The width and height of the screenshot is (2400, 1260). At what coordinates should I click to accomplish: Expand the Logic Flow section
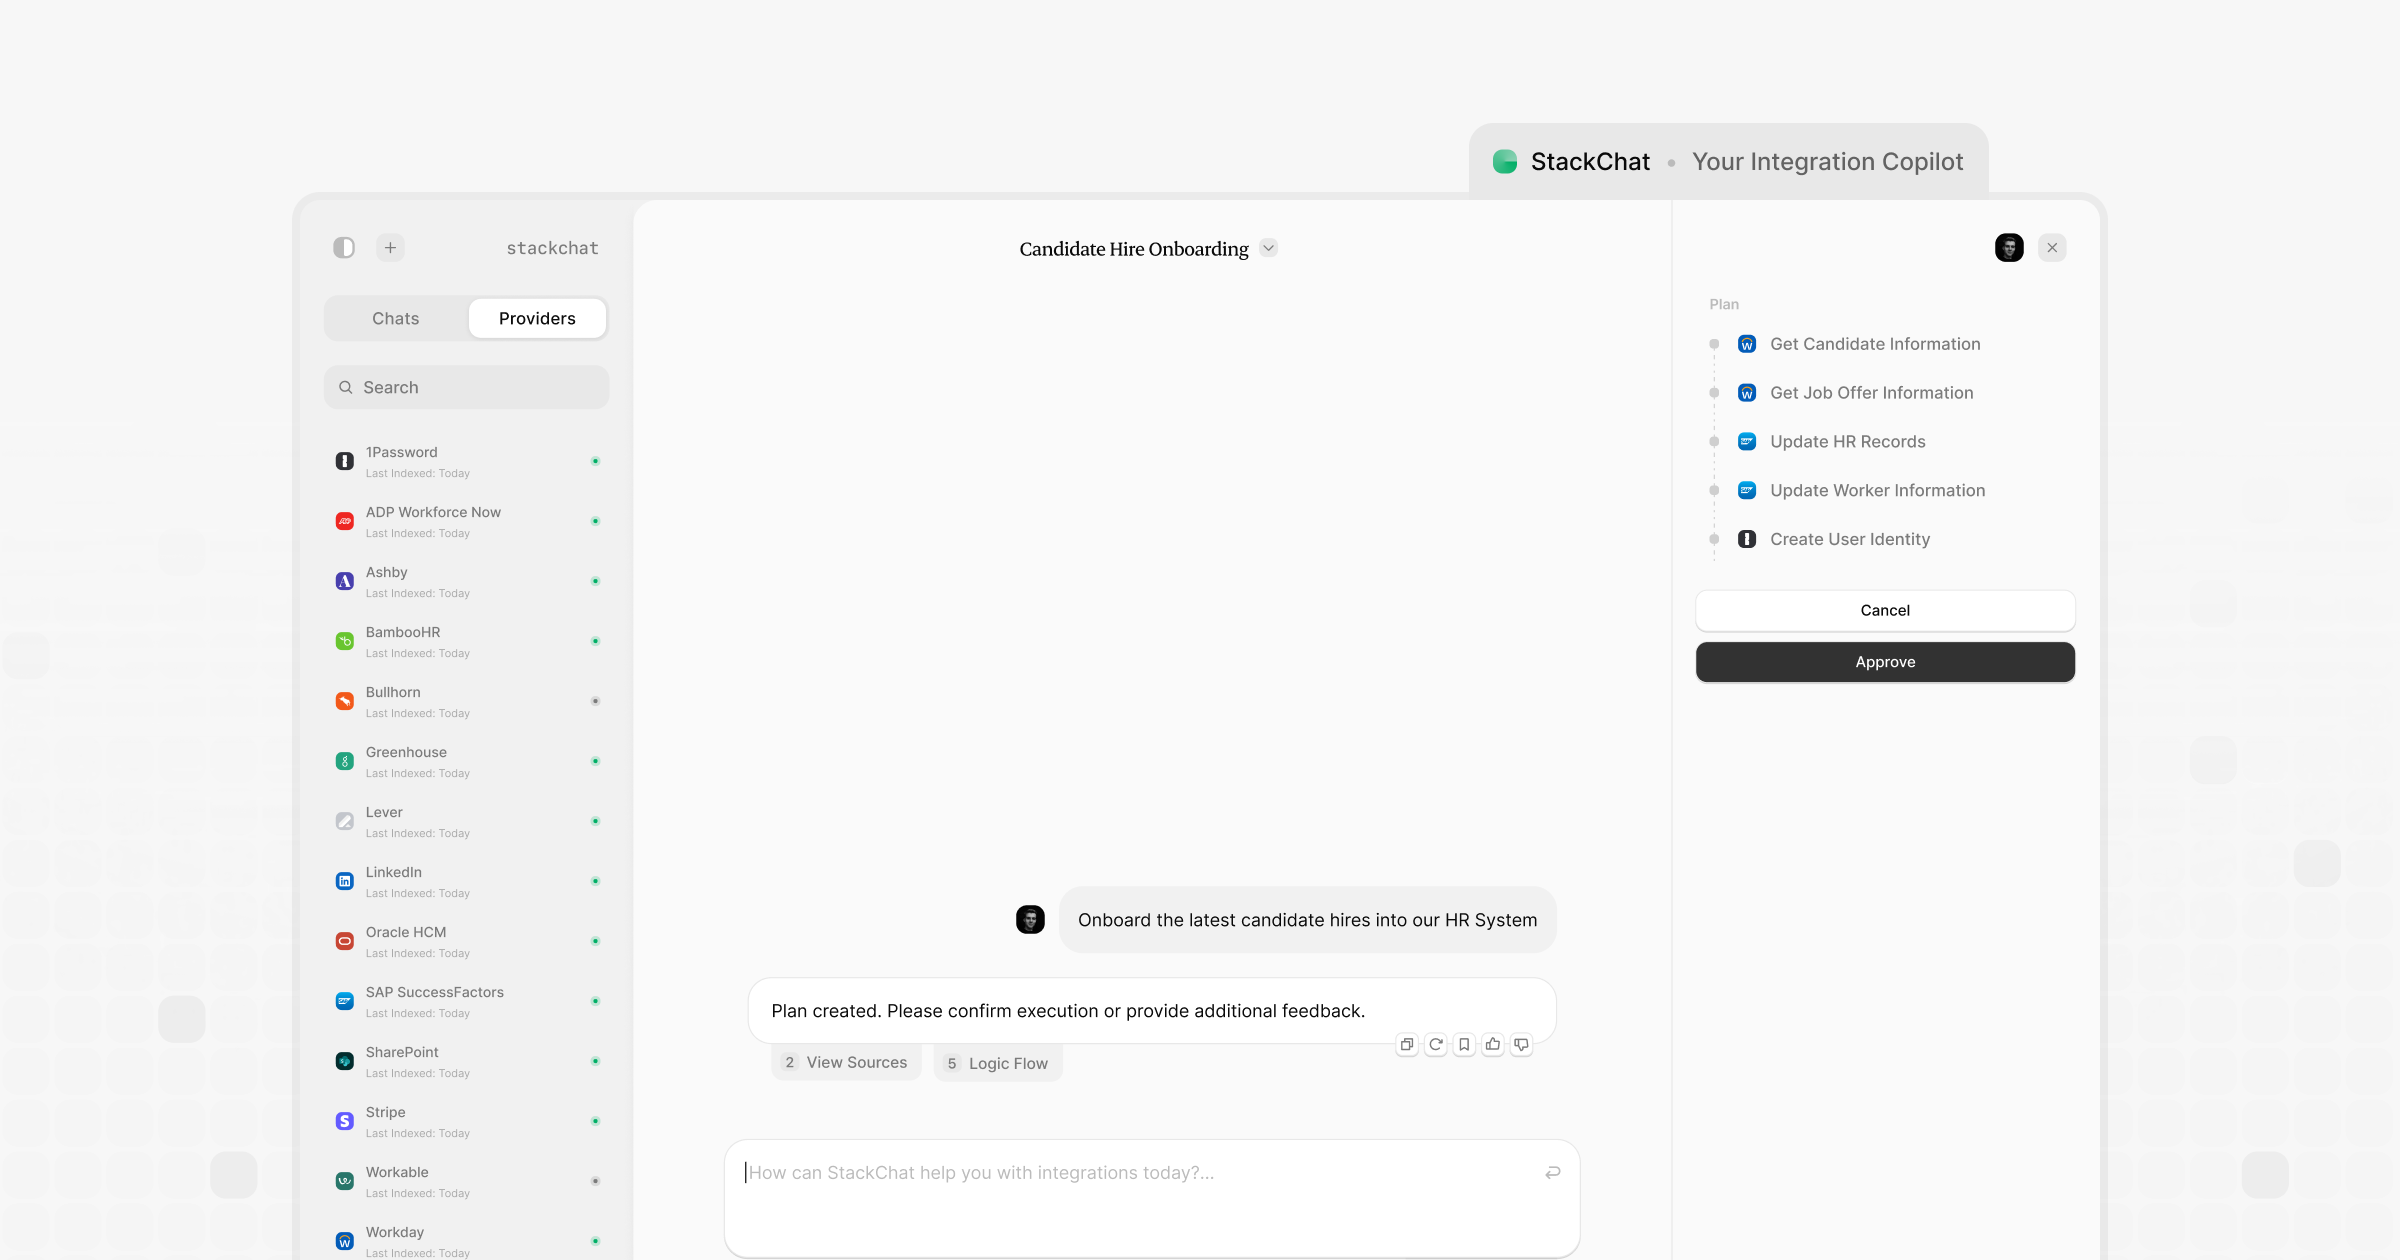tap(997, 1062)
